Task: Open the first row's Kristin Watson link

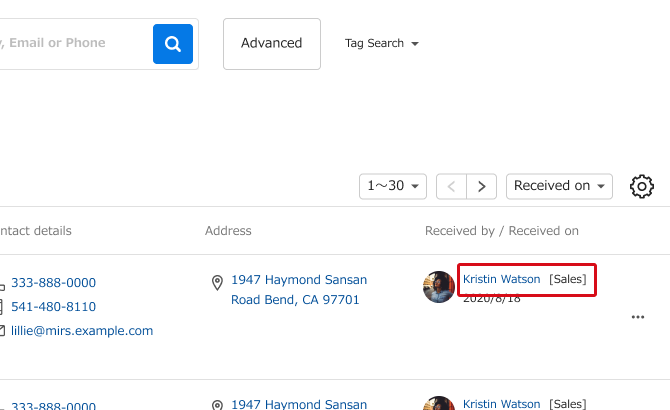Action: point(501,279)
